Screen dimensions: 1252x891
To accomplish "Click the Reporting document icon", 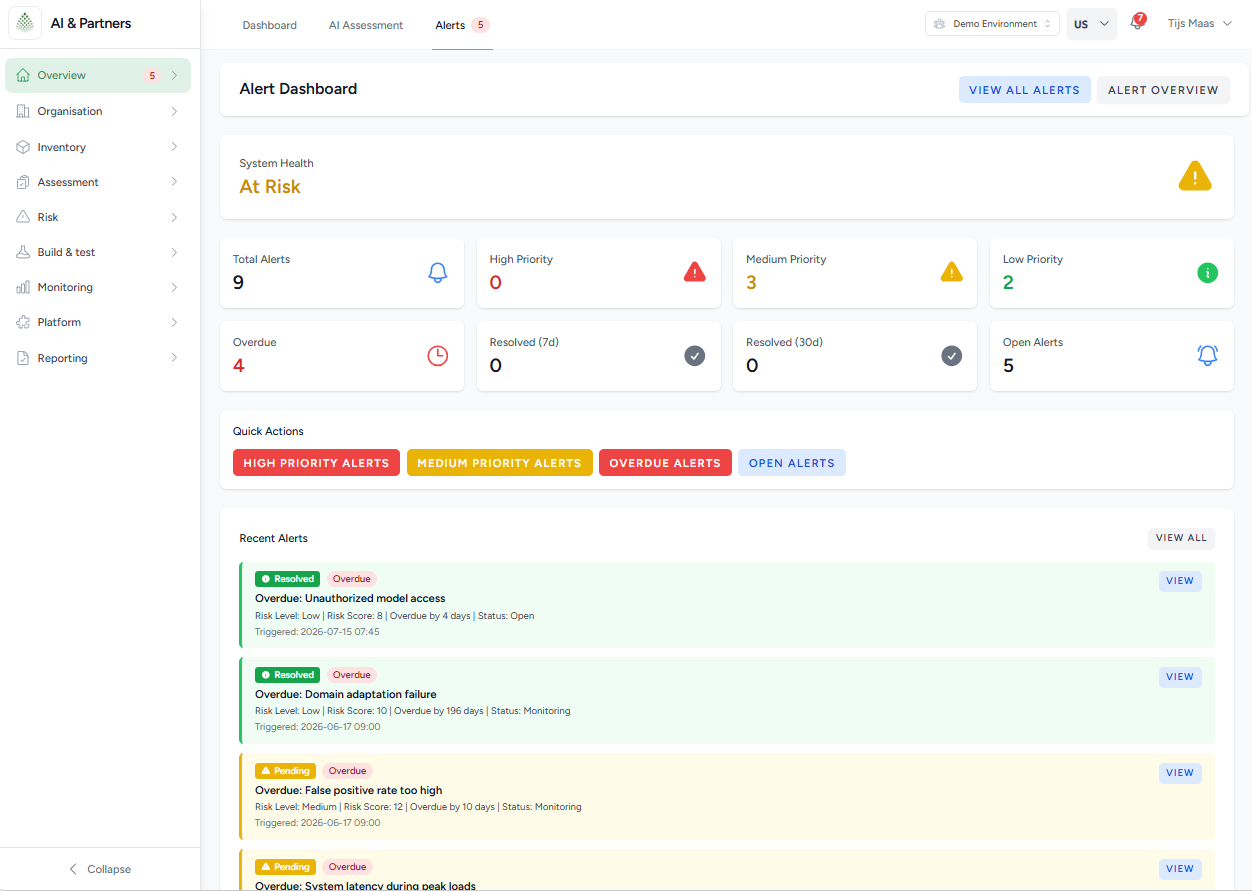I will (x=23, y=358).
